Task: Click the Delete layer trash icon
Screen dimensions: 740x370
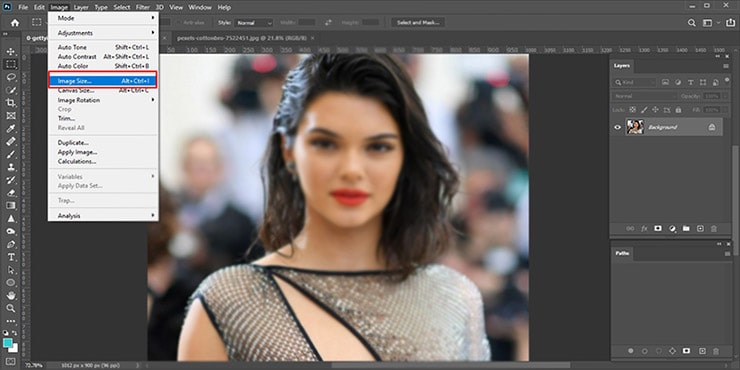Action: point(714,228)
